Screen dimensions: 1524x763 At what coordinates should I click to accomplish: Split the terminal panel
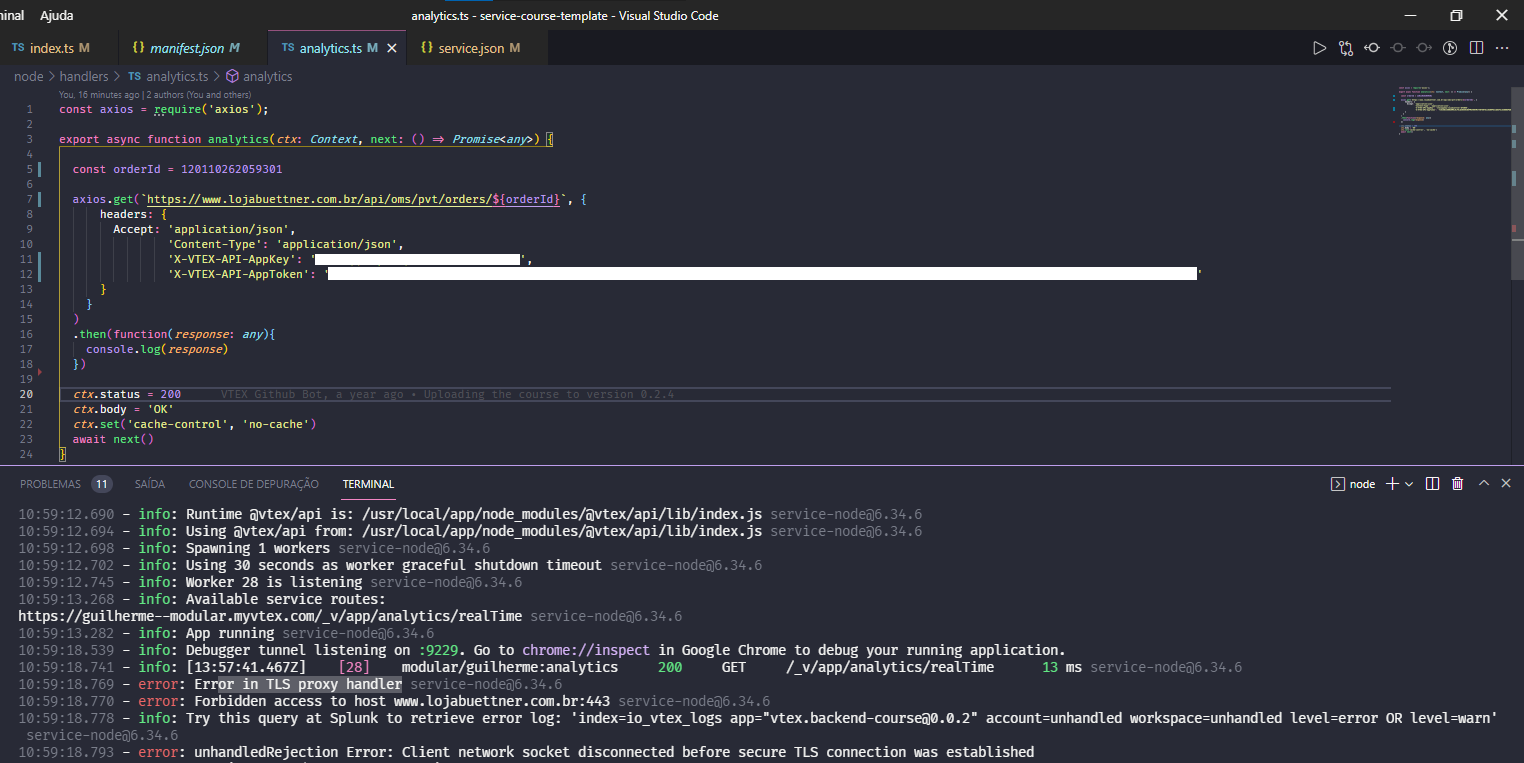(1432, 484)
